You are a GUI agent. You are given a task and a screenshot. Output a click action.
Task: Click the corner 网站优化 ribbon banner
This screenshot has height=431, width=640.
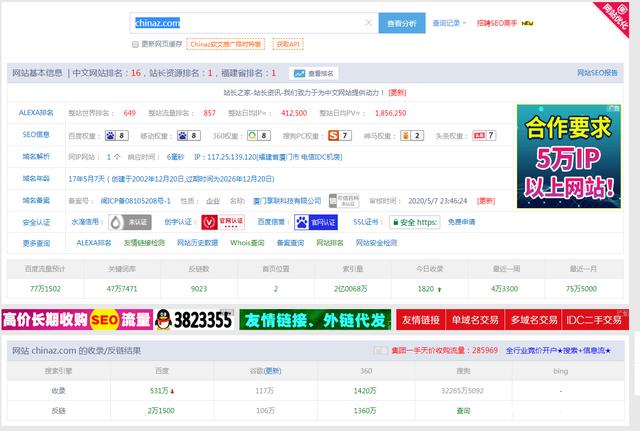tap(614, 16)
